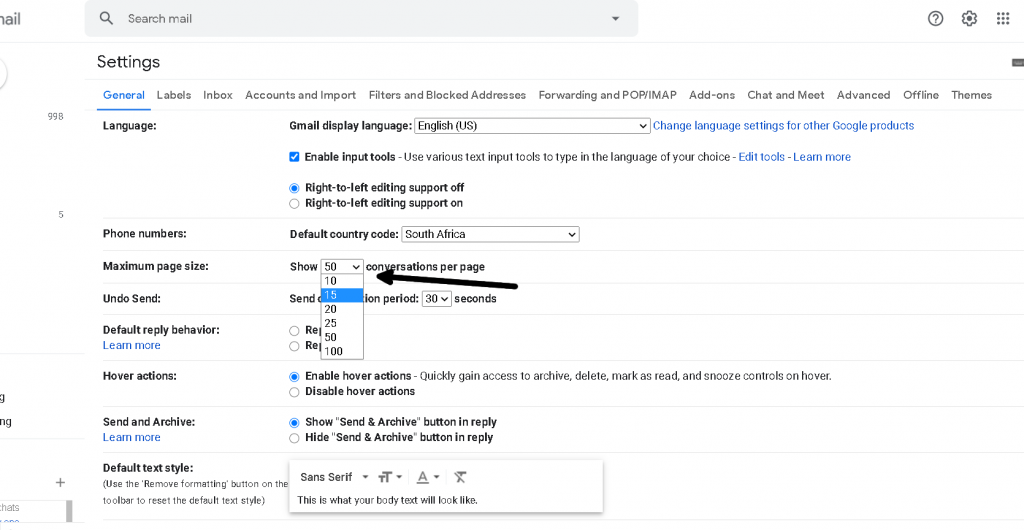The image size is (1024, 530).
Task: Click the Remove formatting icon
Action: click(460, 477)
